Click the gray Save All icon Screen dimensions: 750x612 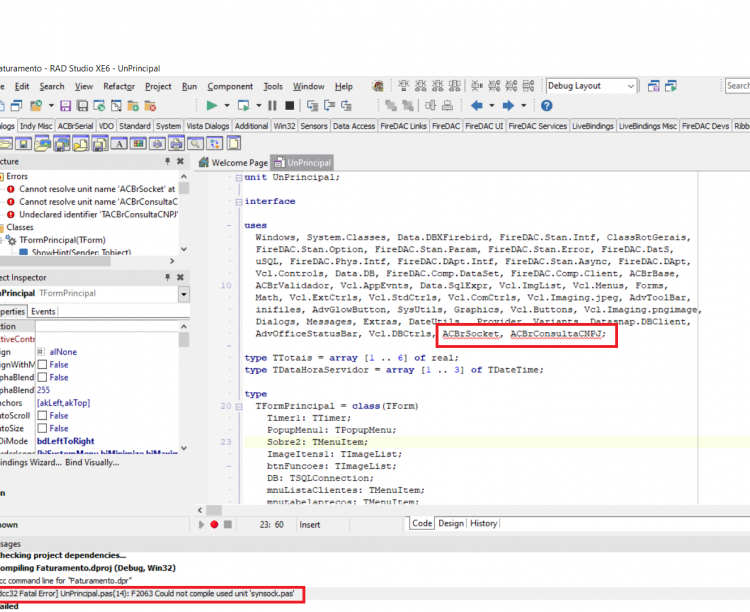(82, 106)
